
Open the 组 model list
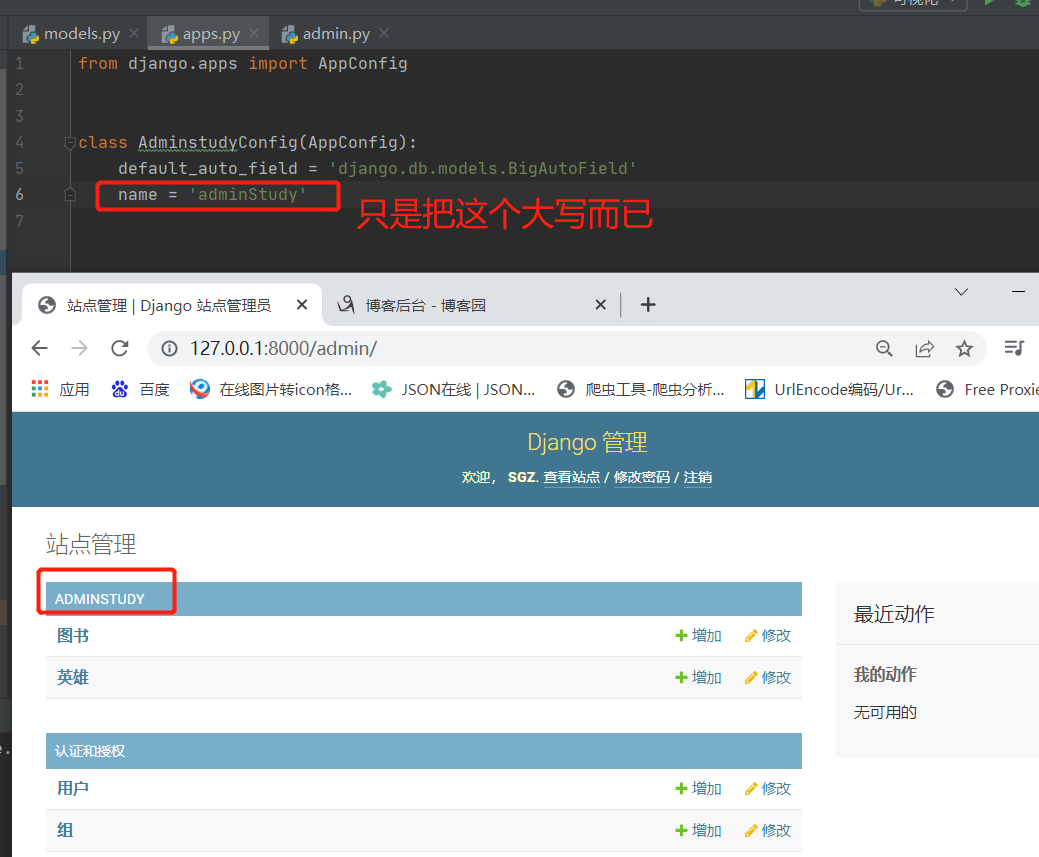point(65,830)
